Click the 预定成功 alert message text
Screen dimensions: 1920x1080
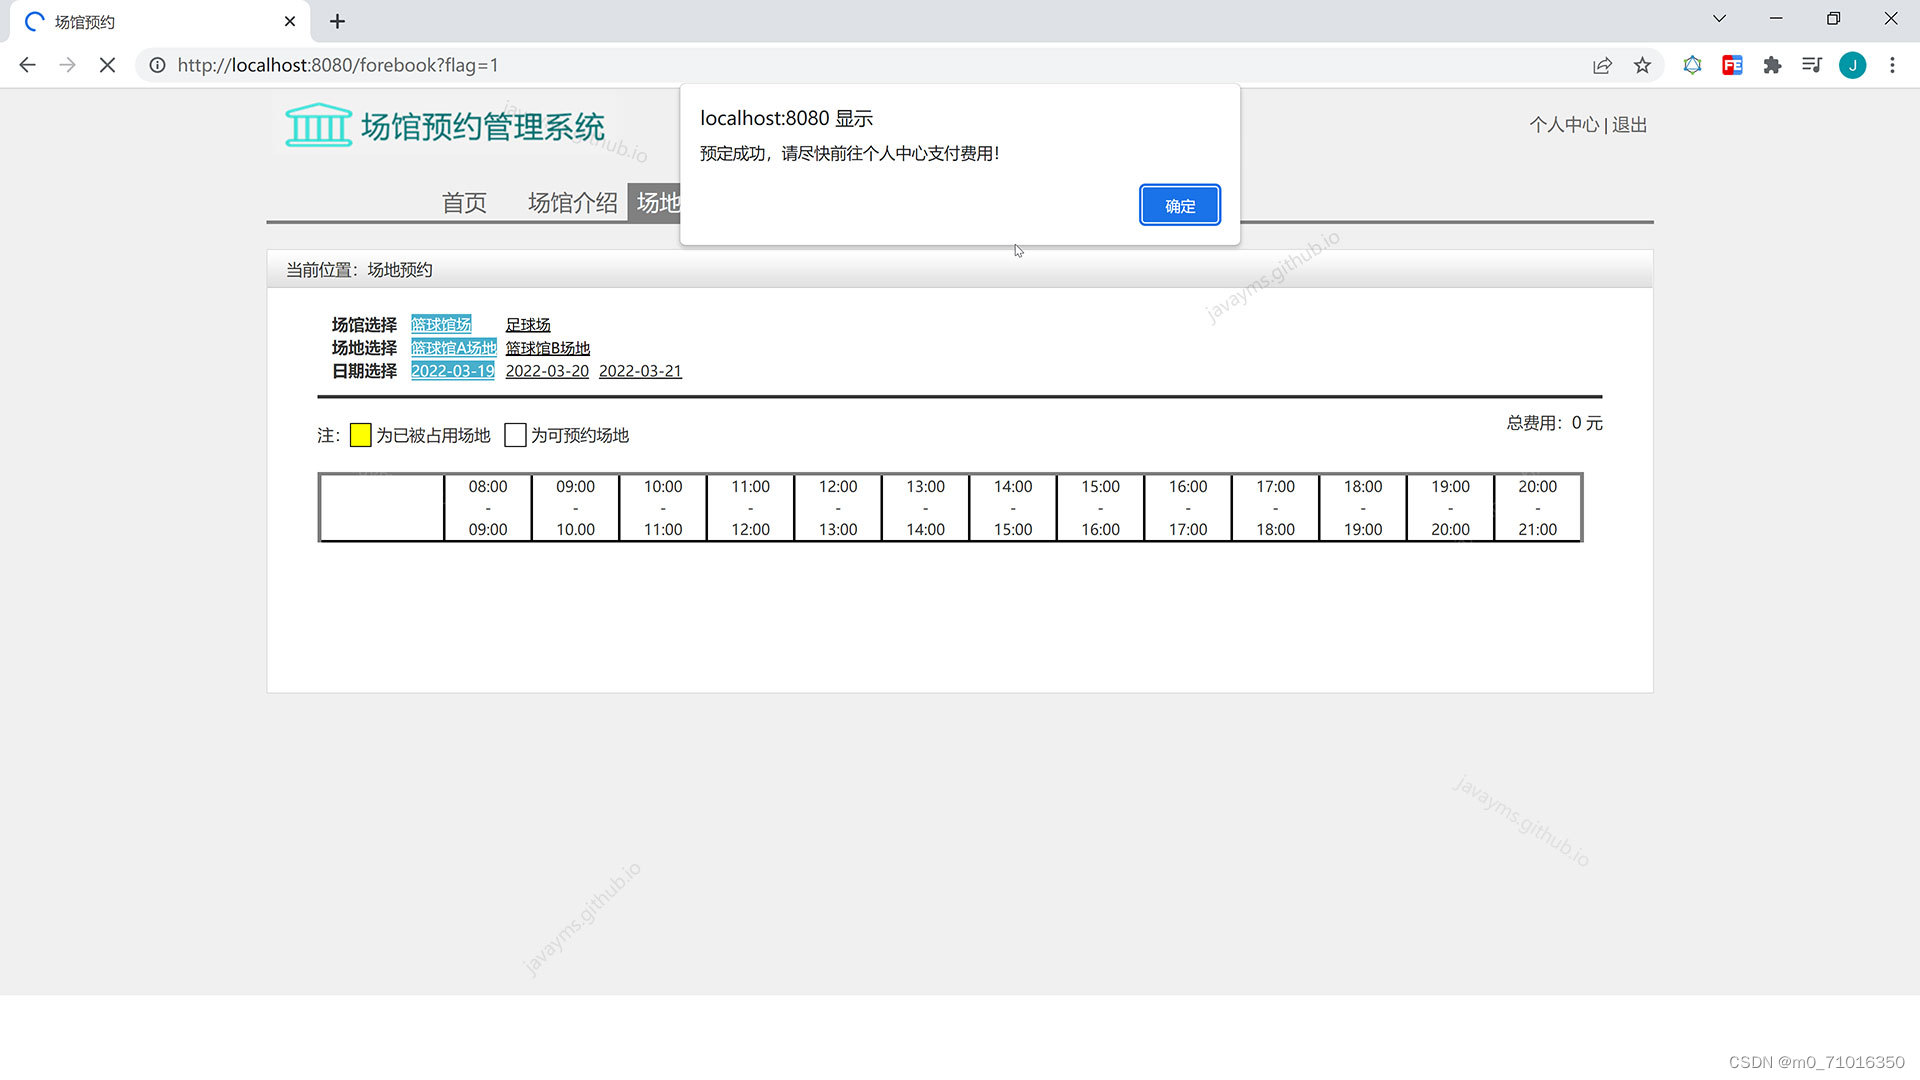(849, 153)
